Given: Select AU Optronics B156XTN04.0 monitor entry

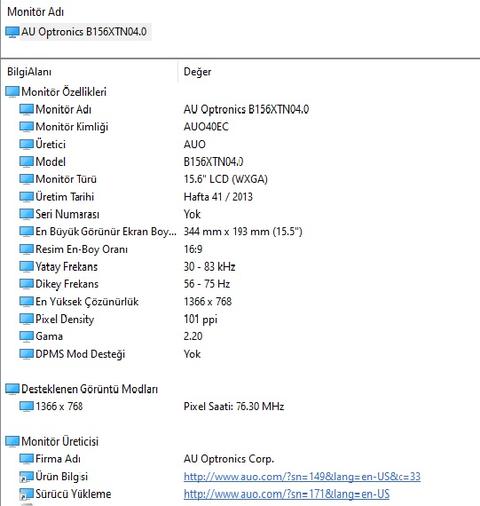Looking at the screenshot, I should (78, 32).
